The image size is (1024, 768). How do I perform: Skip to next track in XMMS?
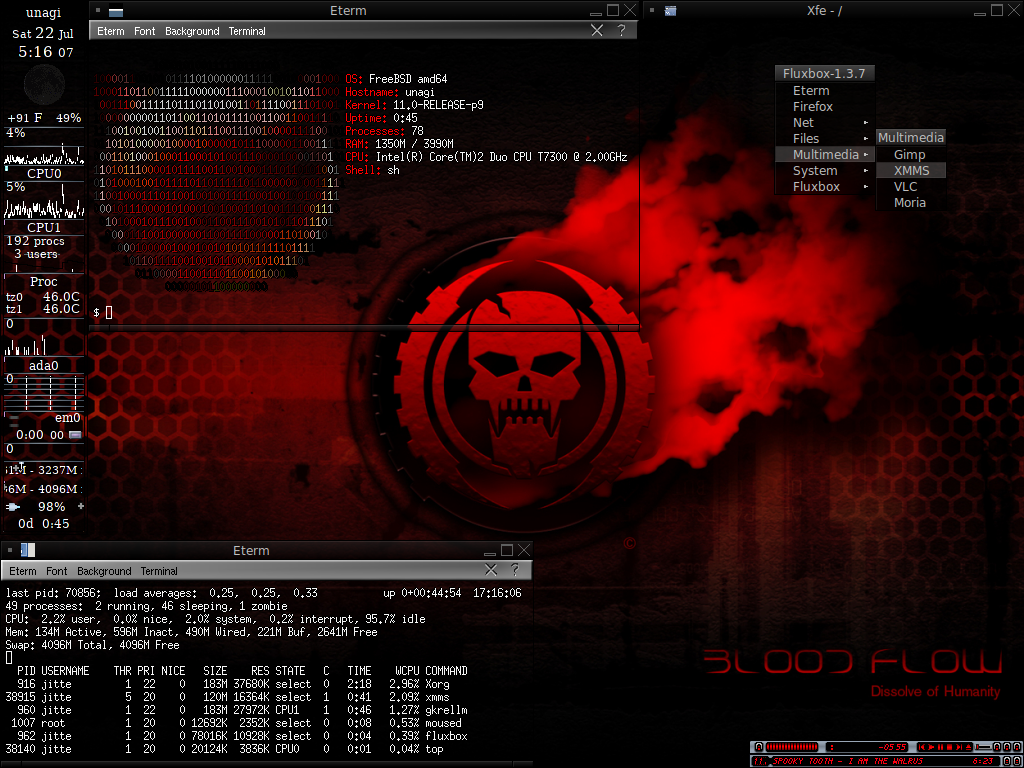click(959, 747)
